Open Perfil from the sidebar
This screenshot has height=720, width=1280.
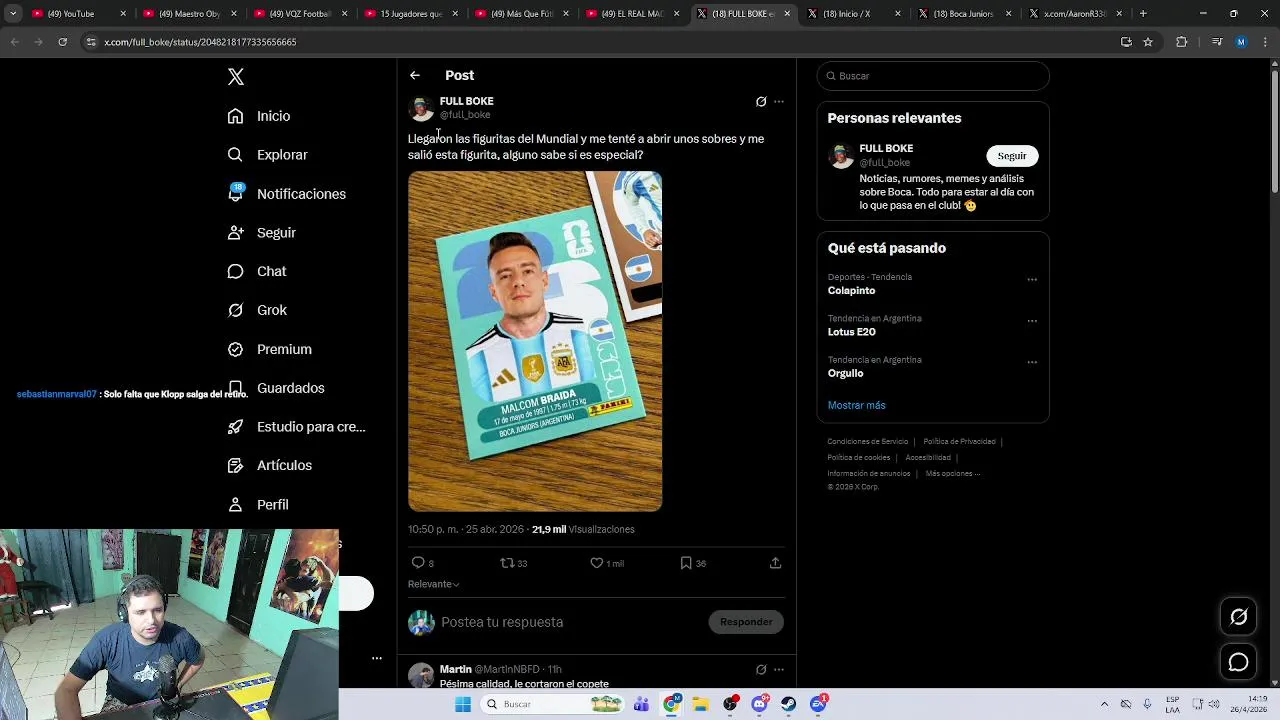(x=258, y=505)
